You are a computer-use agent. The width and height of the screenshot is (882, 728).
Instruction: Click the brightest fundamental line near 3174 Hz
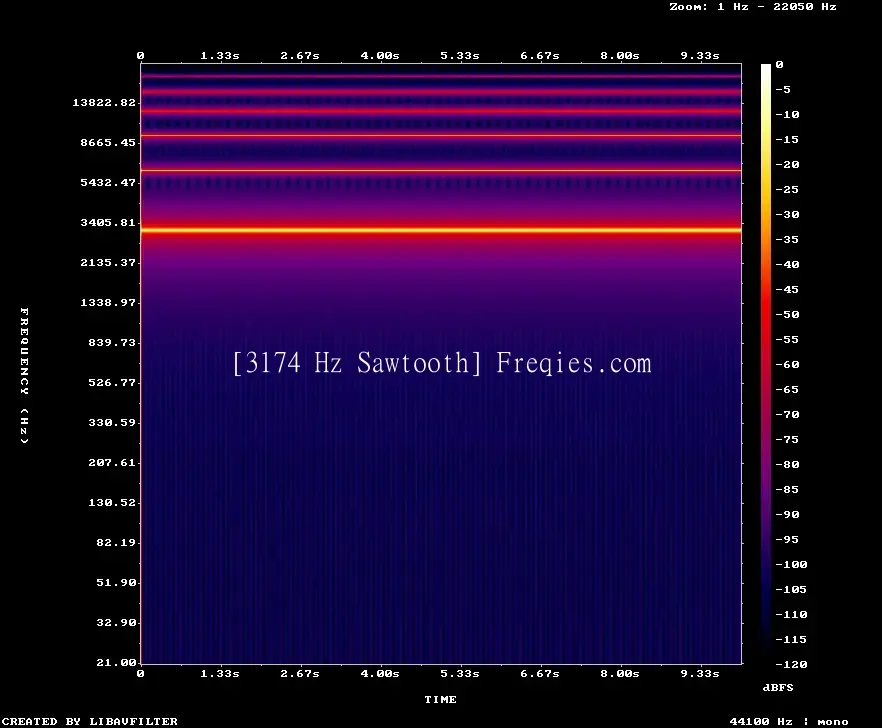(x=441, y=230)
